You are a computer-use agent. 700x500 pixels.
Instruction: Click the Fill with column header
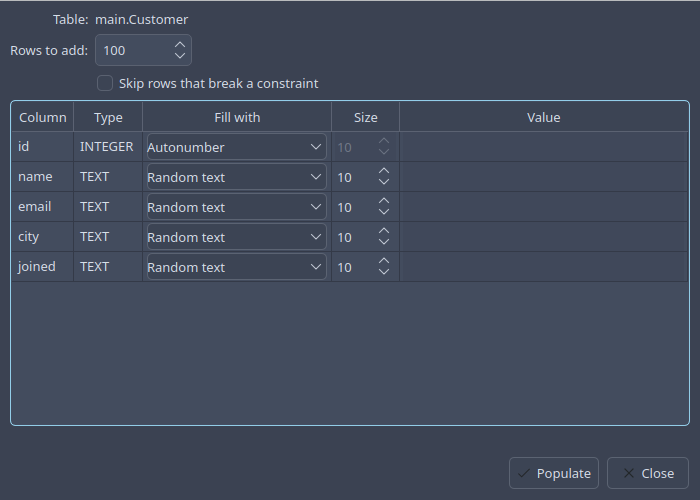tap(237, 117)
